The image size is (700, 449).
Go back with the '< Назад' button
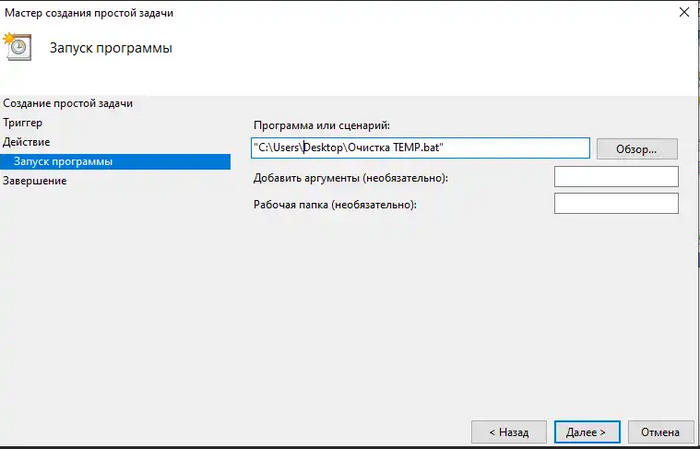[x=509, y=432]
